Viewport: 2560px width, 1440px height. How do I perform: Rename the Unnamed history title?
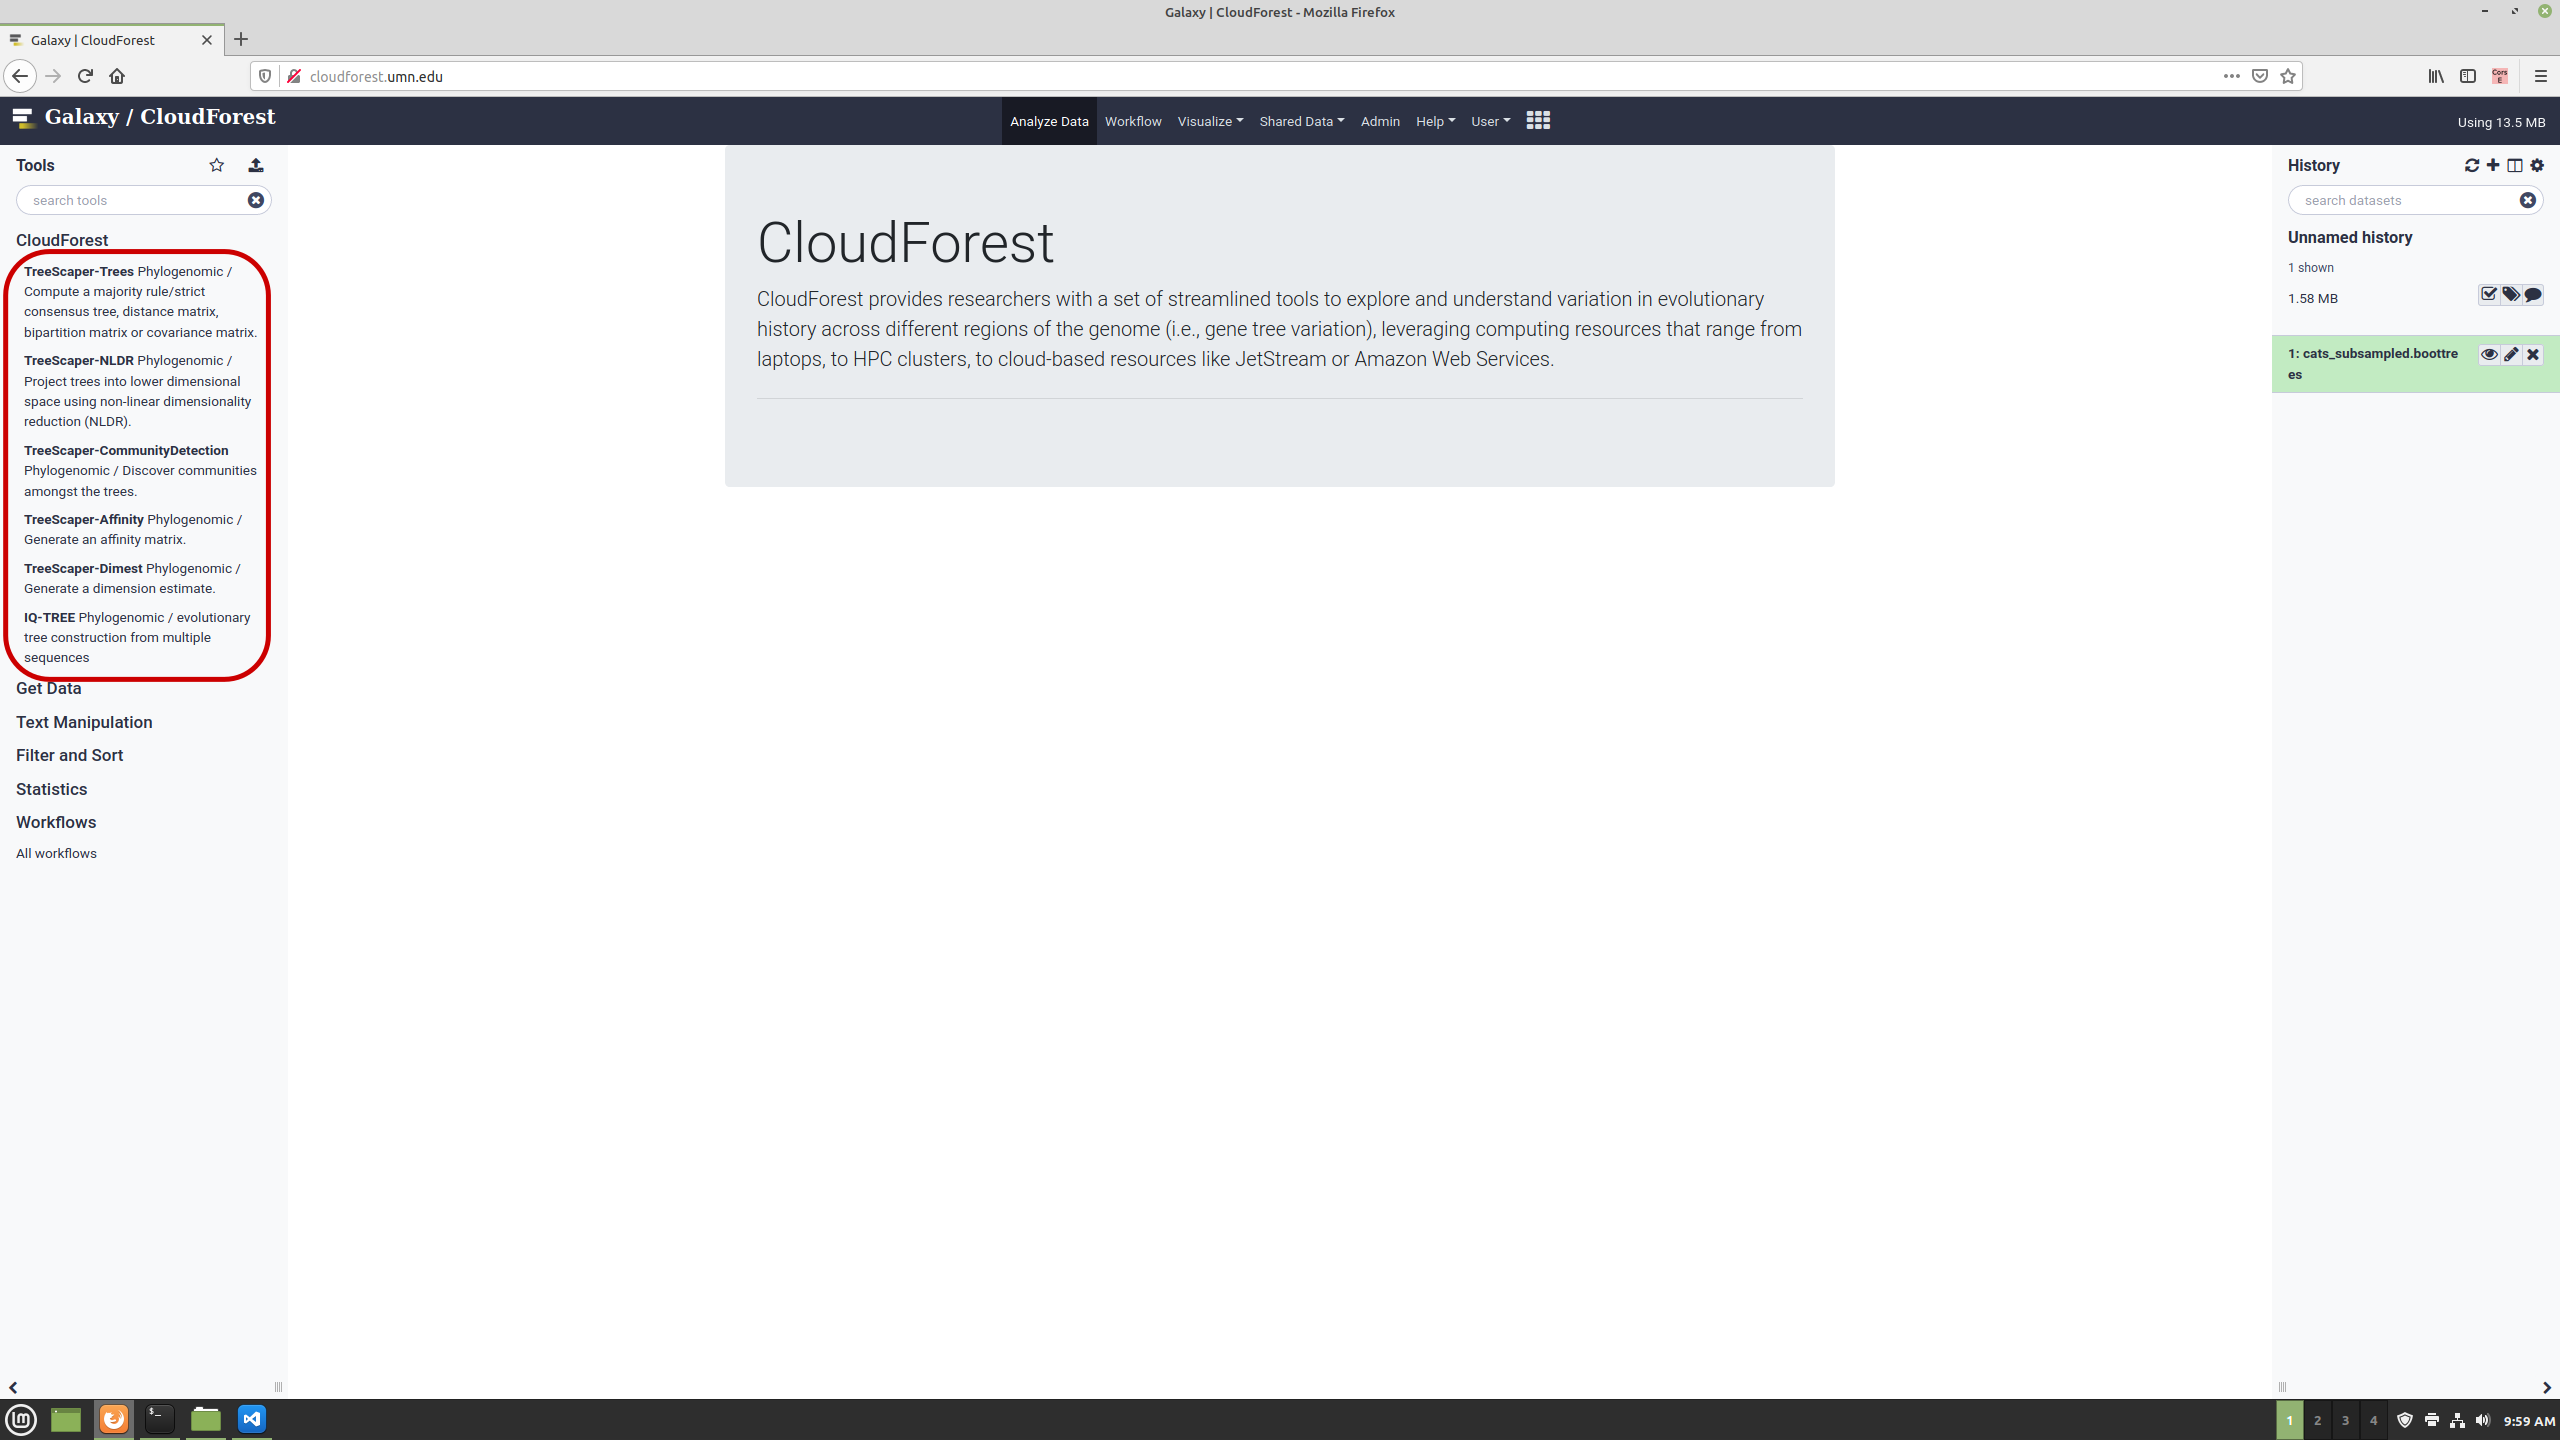coord(2350,237)
